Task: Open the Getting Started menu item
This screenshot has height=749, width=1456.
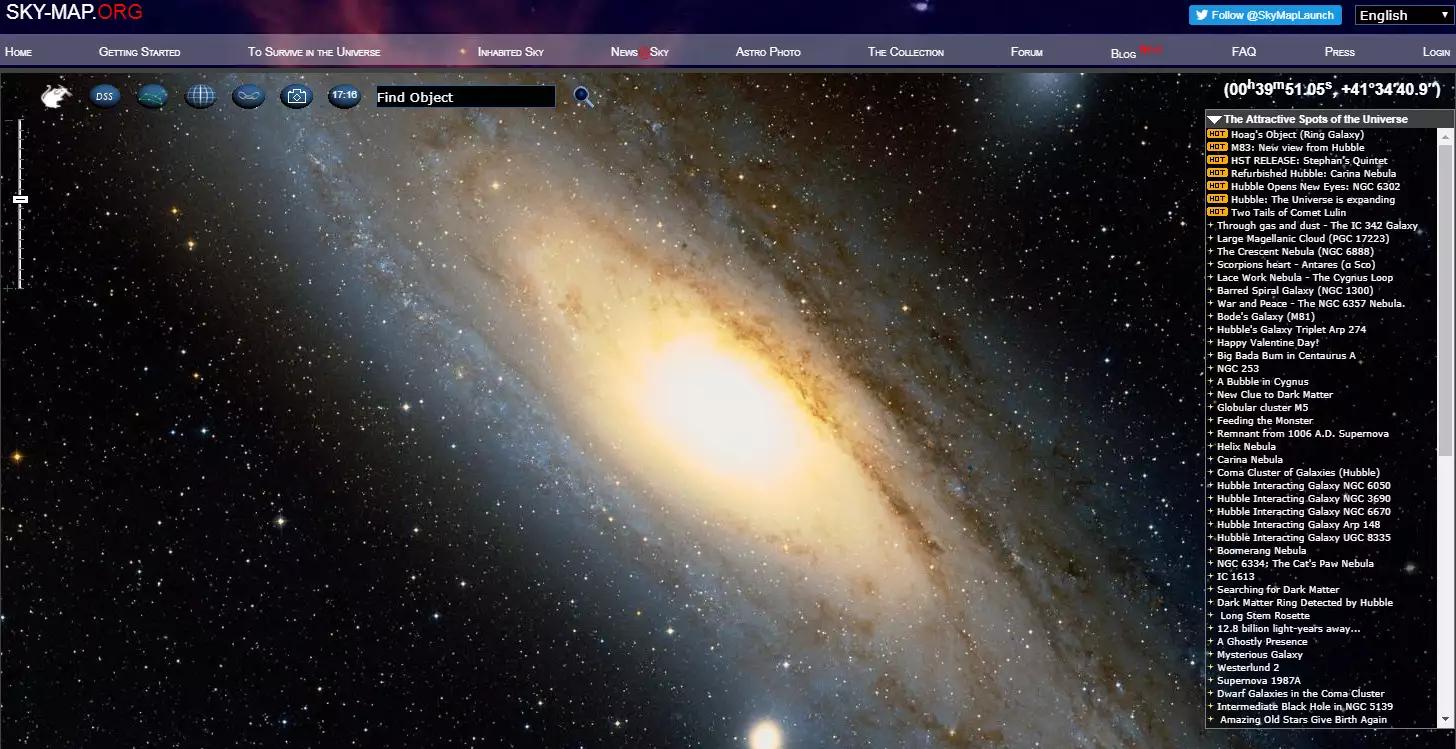Action: point(139,52)
